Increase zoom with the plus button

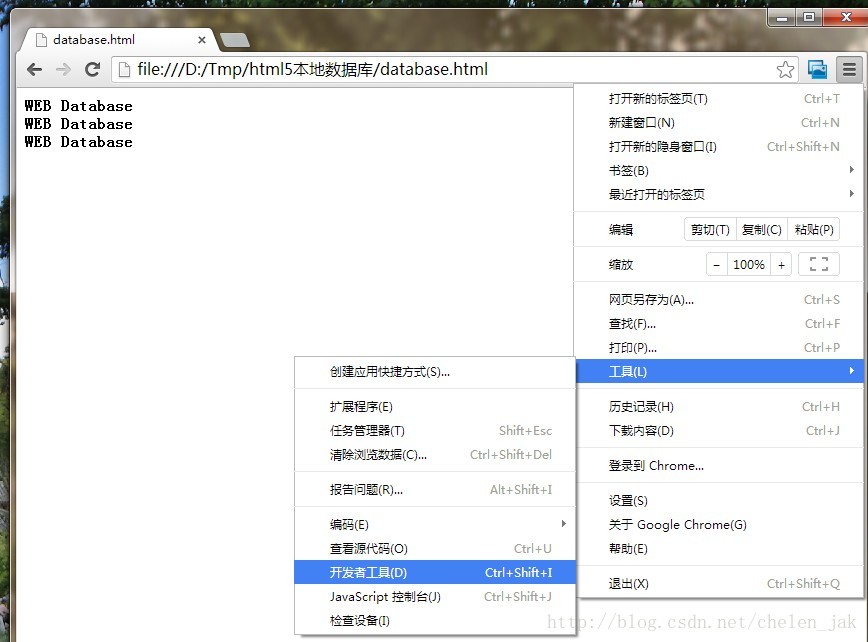[x=781, y=265]
